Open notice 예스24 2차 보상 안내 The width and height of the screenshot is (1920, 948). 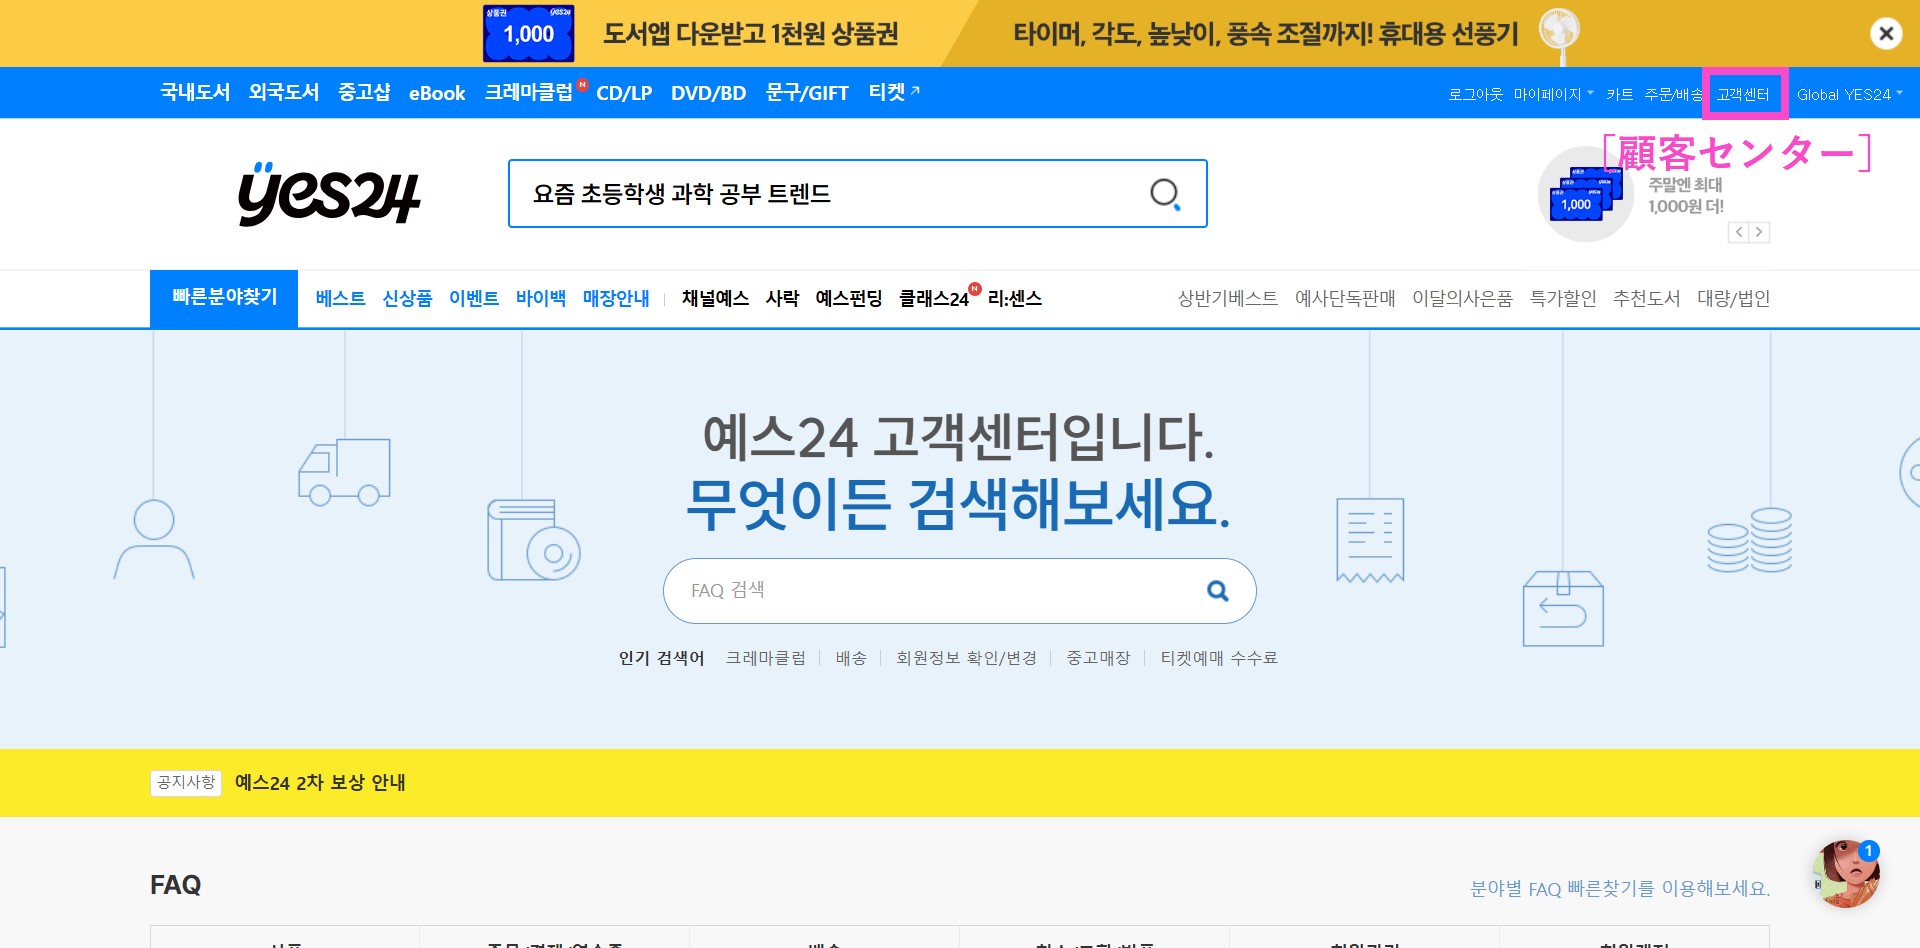coord(320,782)
